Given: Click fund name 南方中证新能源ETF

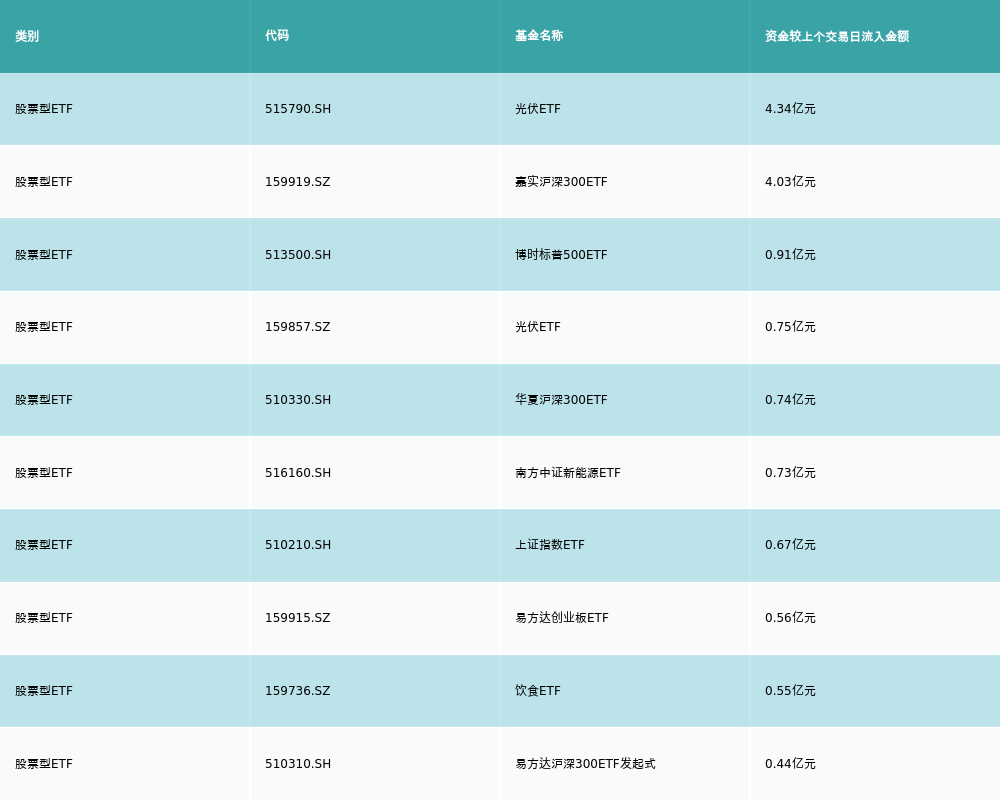Looking at the screenshot, I should (568, 473).
